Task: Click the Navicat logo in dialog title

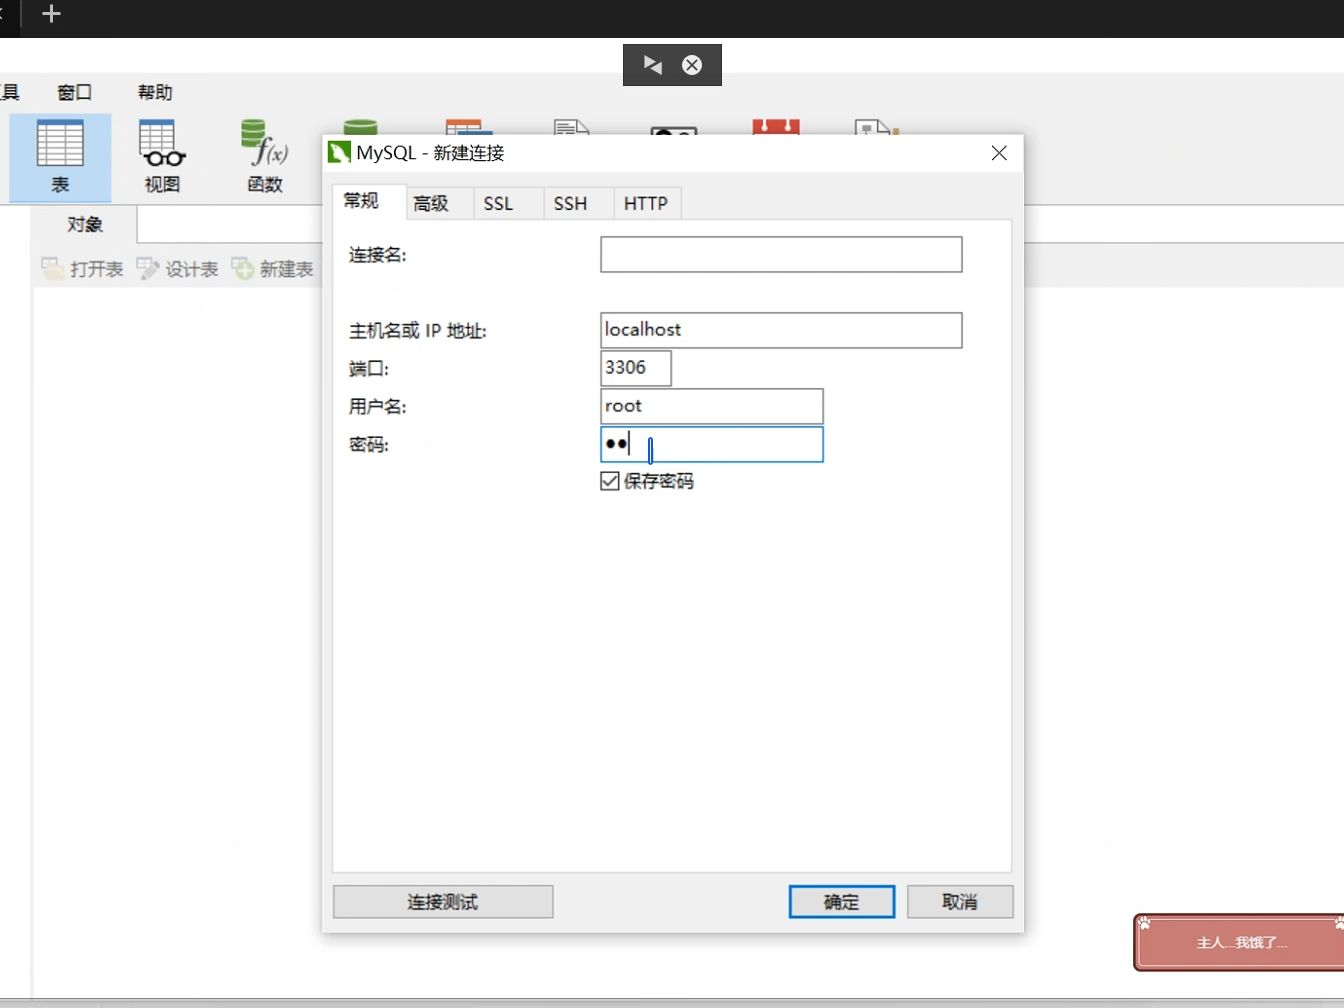Action: [339, 153]
